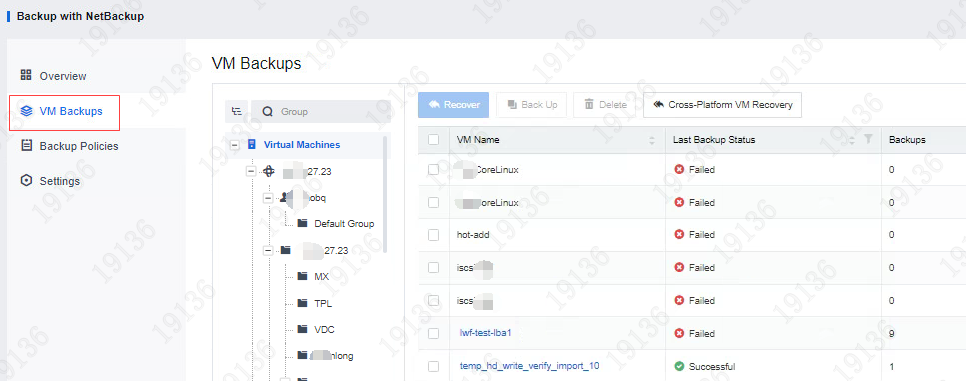Click the Virtual Machines server icon
Screen dimensions: 966x381
[x=251, y=144]
